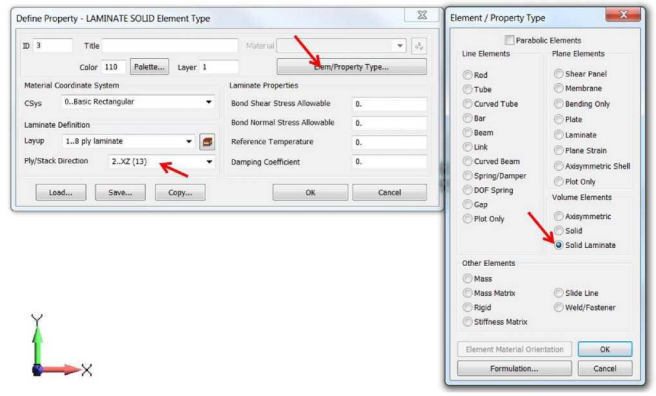Click the ID input field
Image resolution: width=656 pixels, height=396 pixels.
click(x=53, y=46)
